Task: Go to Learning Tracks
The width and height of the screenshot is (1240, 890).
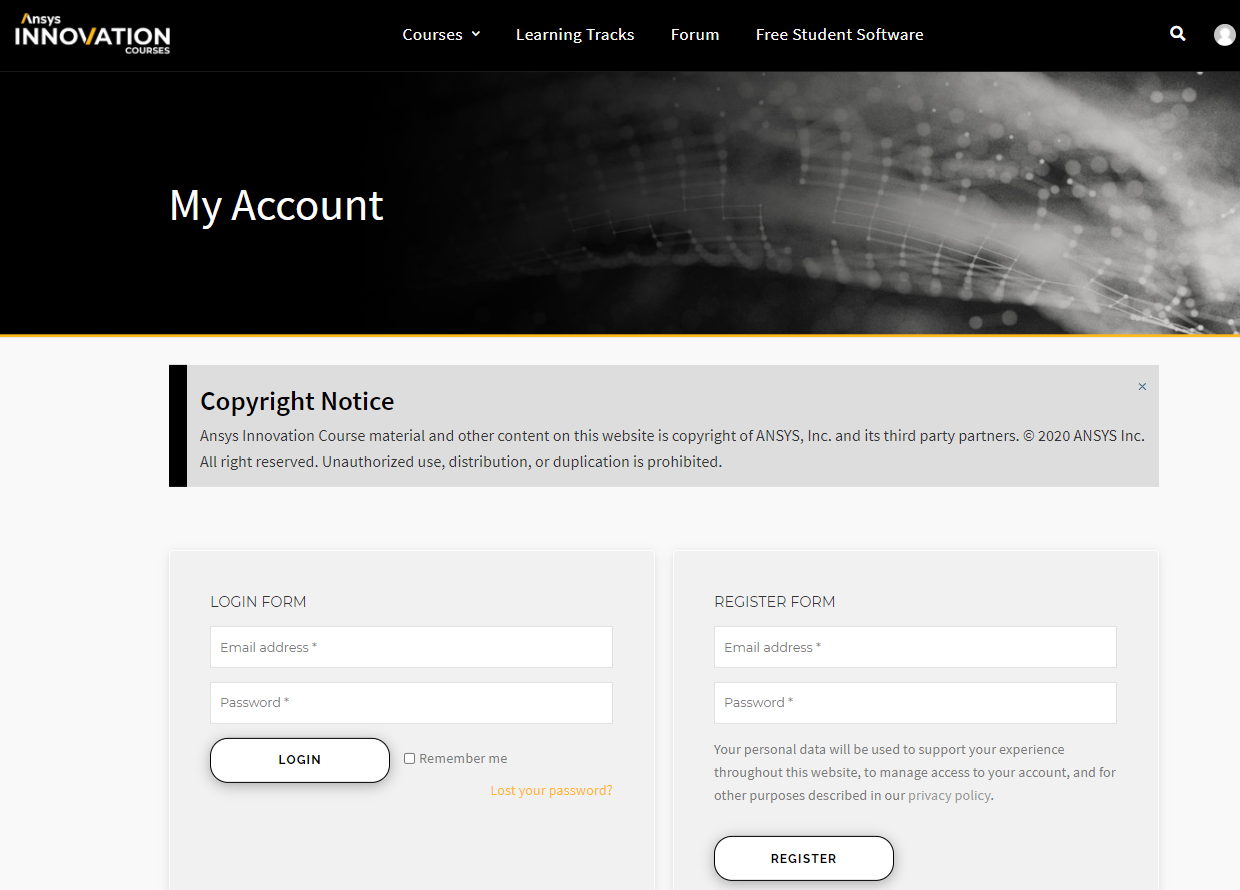Action: [x=575, y=34]
